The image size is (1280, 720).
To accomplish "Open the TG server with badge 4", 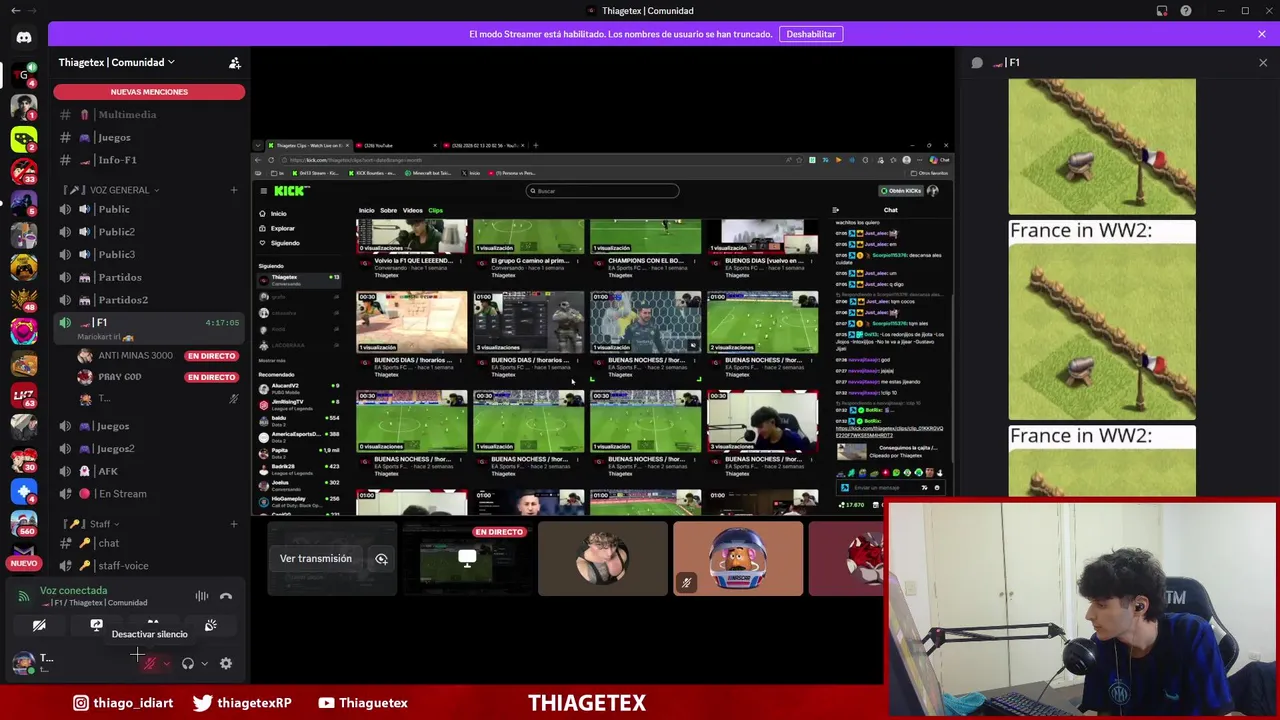I will pos(24,73).
